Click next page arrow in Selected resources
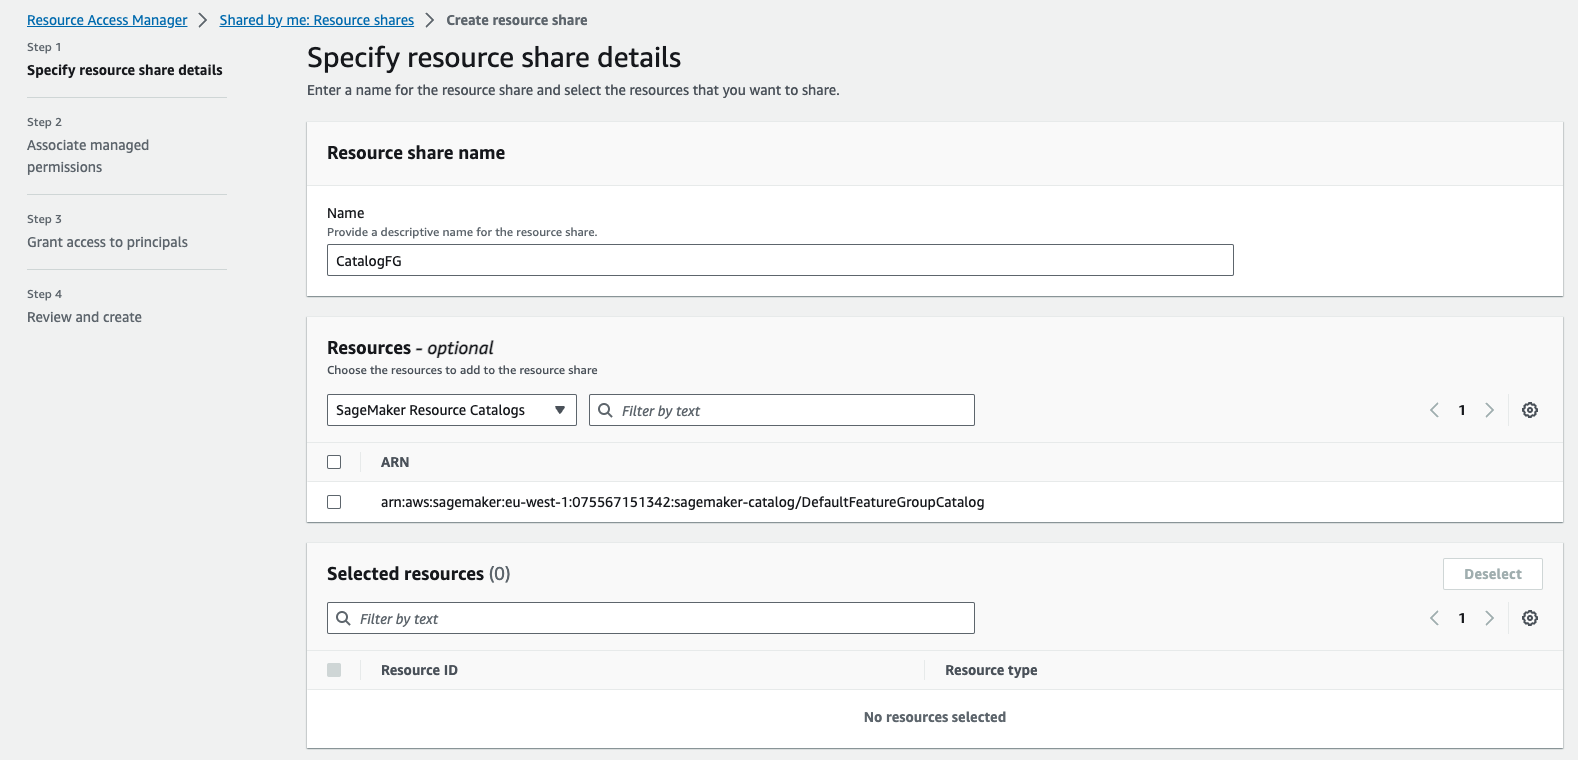 (x=1489, y=618)
